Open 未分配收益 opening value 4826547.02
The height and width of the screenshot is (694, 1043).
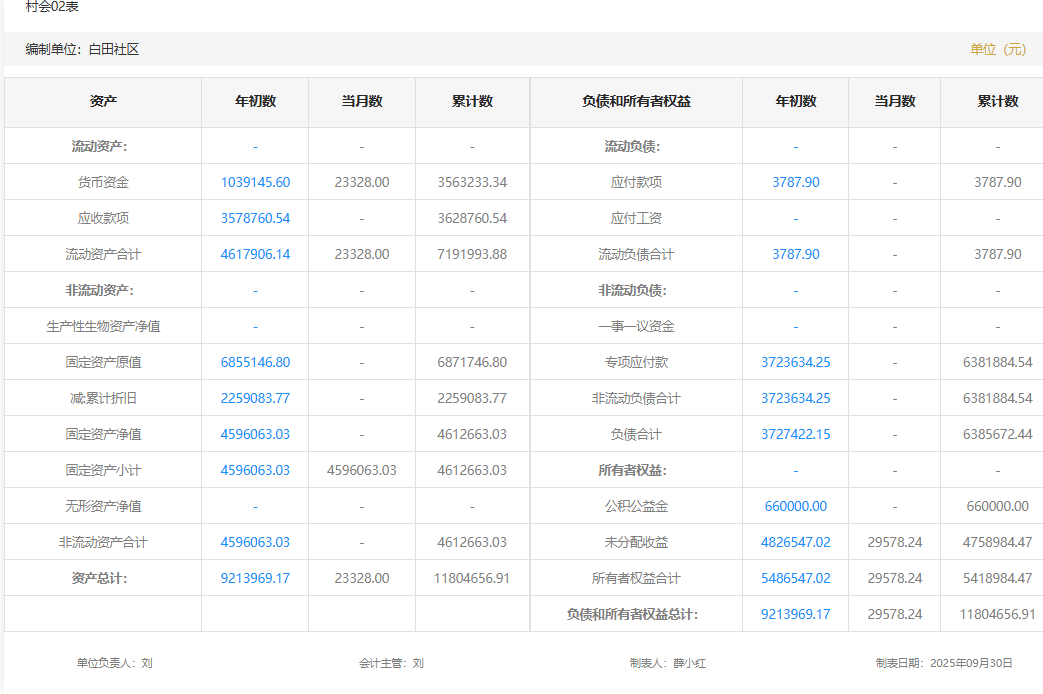point(795,542)
